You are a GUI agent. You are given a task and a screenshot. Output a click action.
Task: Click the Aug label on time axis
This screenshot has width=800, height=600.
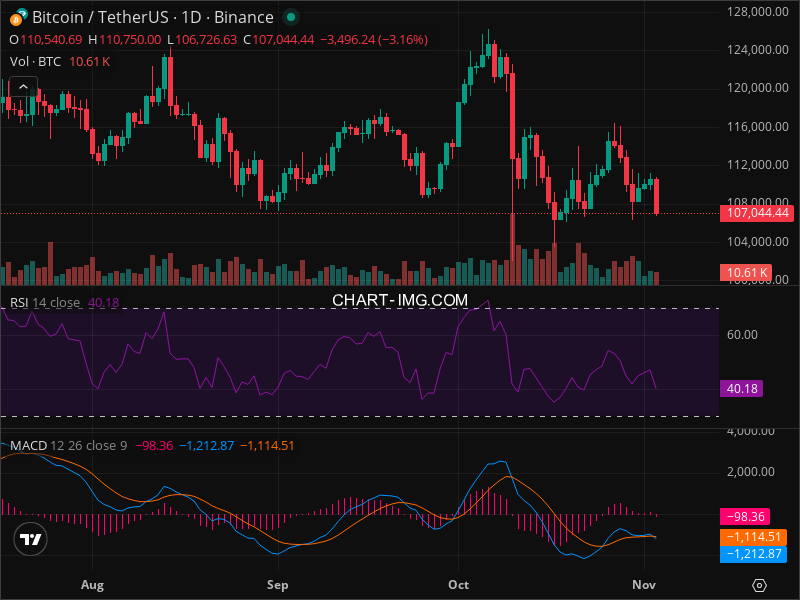[93, 583]
